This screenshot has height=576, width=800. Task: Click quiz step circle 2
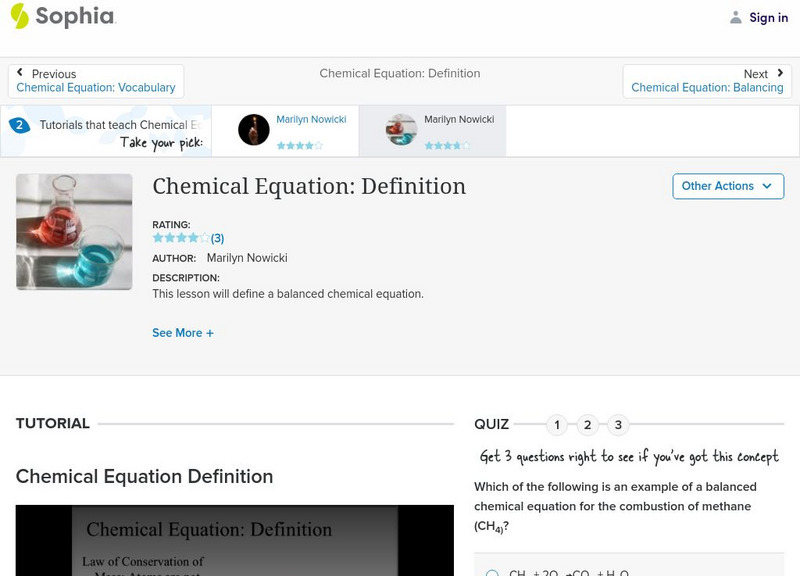(588, 425)
